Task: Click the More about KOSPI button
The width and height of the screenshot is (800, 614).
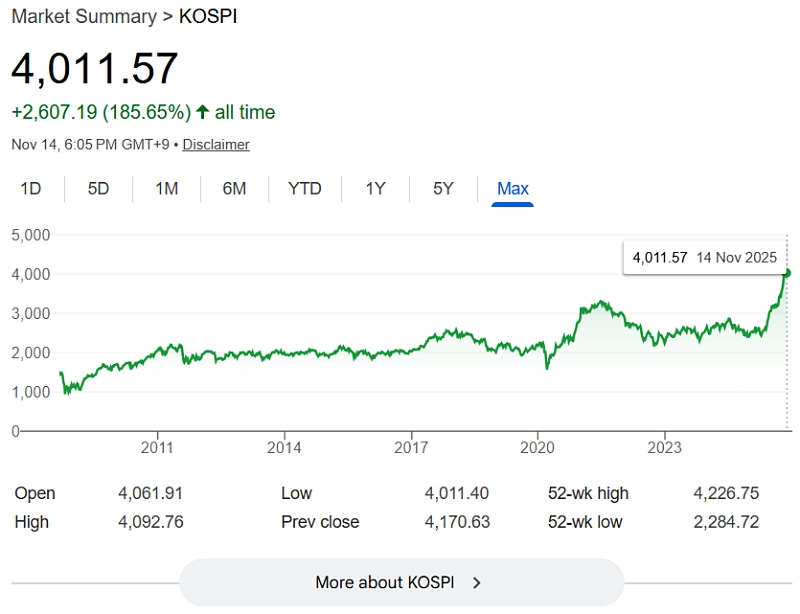Action: click(401, 582)
